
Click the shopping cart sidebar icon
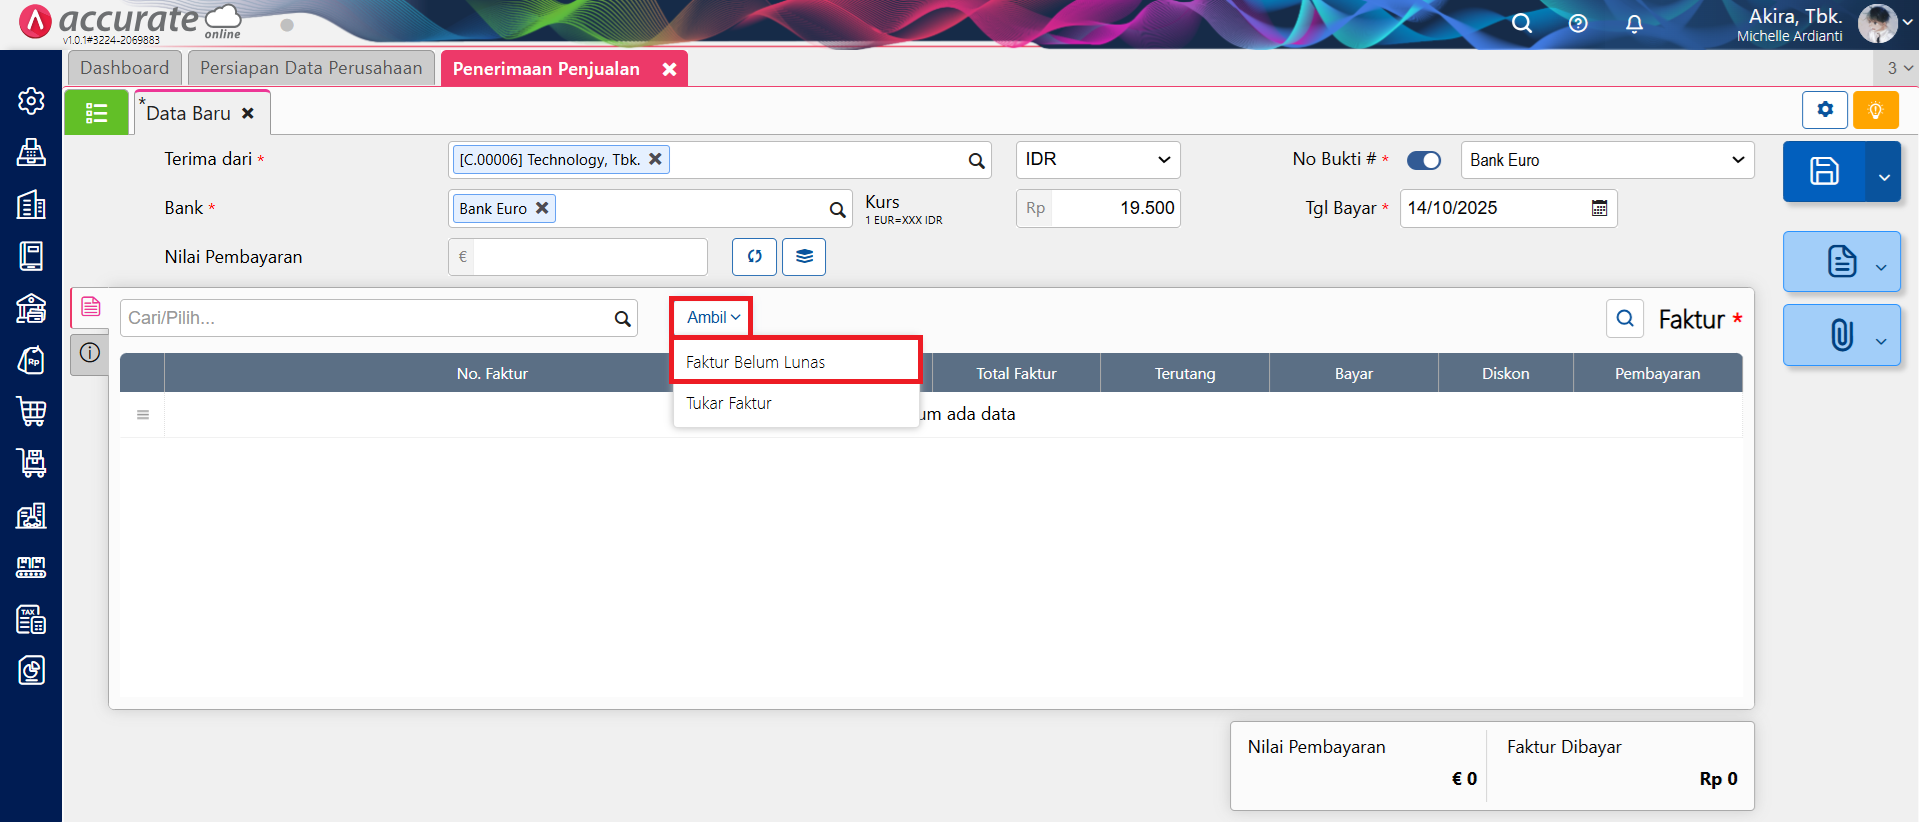[31, 411]
